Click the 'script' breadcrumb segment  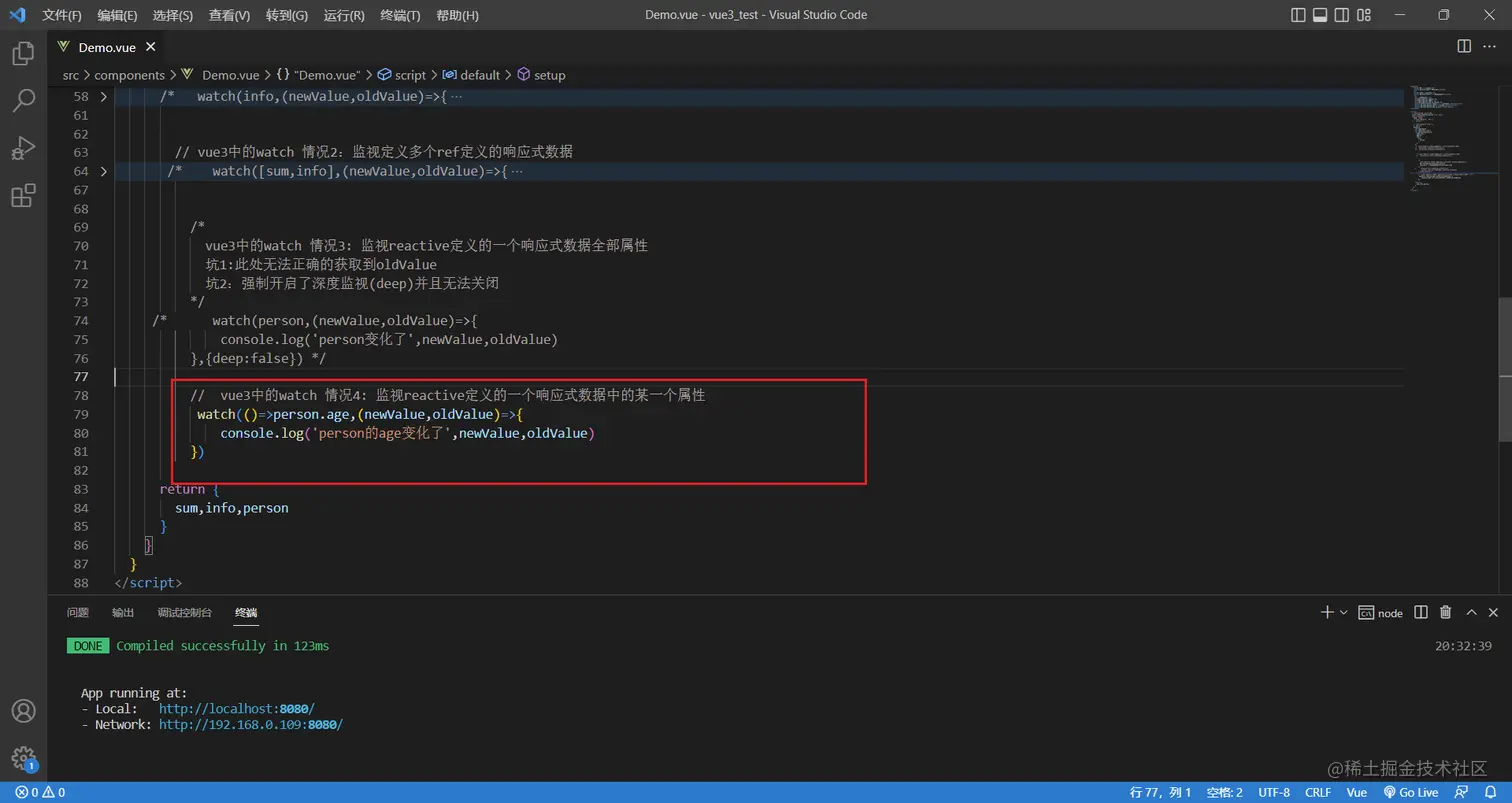(402, 75)
